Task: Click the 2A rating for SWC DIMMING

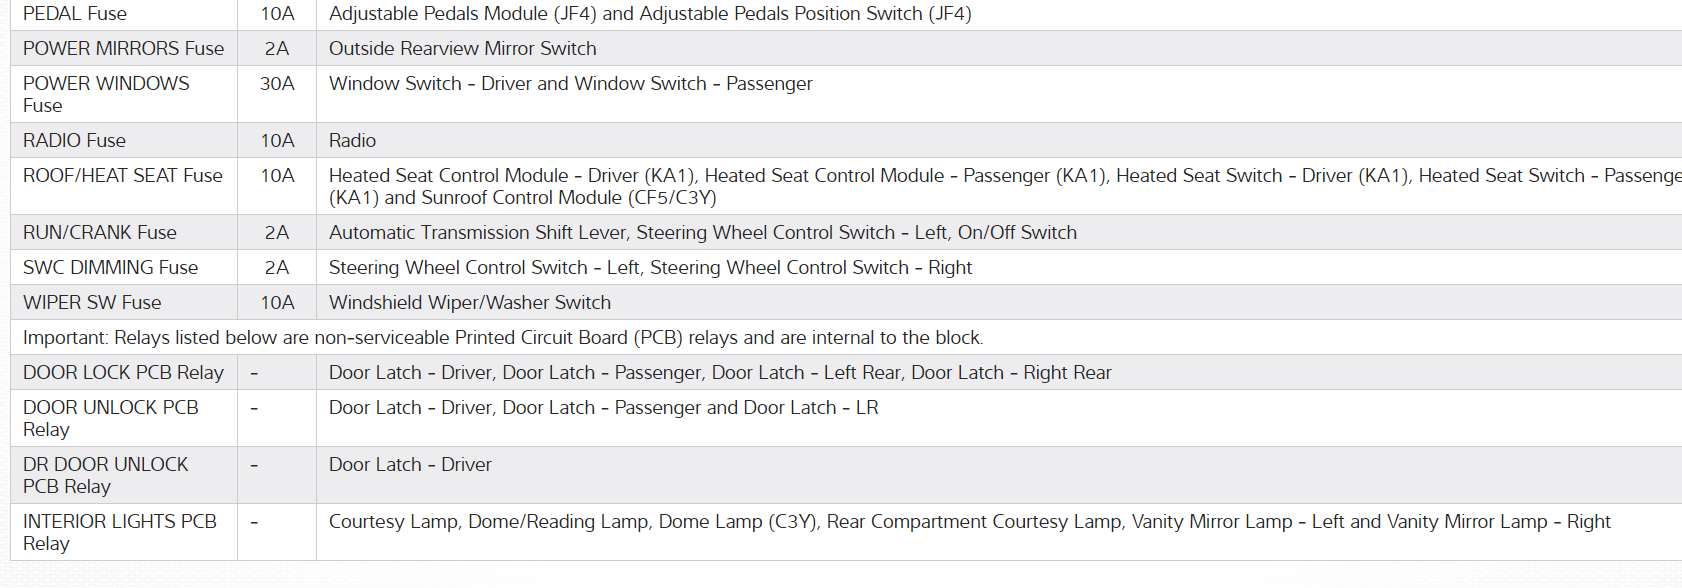Action: (277, 268)
